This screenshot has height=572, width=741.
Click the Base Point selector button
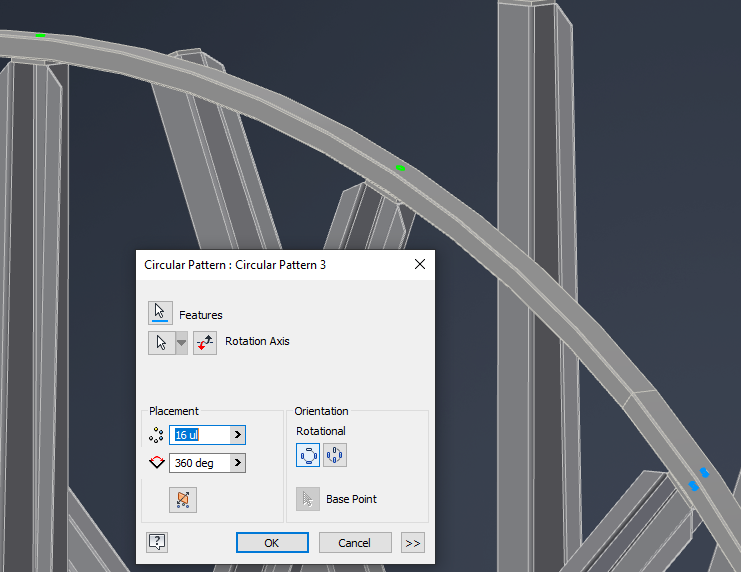(308, 499)
